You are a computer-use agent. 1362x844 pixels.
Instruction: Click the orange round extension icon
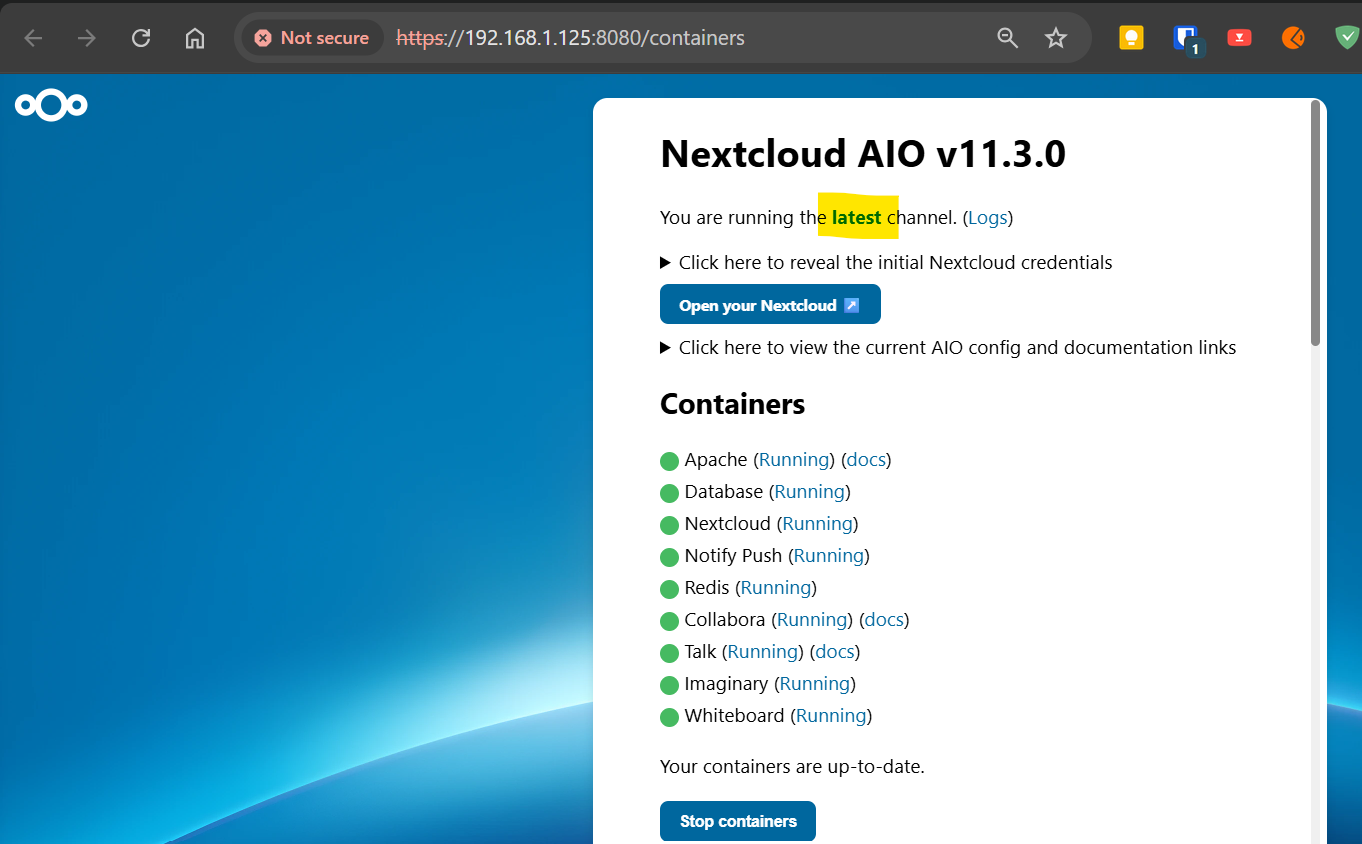[1293, 38]
